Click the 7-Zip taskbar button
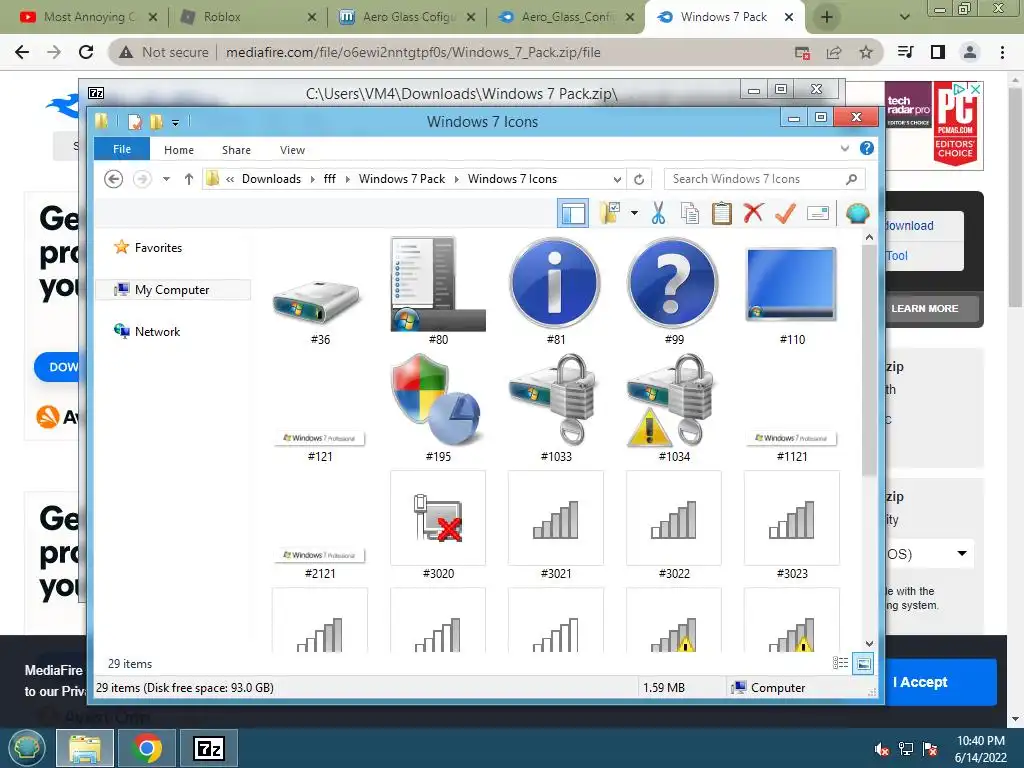 coord(209,748)
